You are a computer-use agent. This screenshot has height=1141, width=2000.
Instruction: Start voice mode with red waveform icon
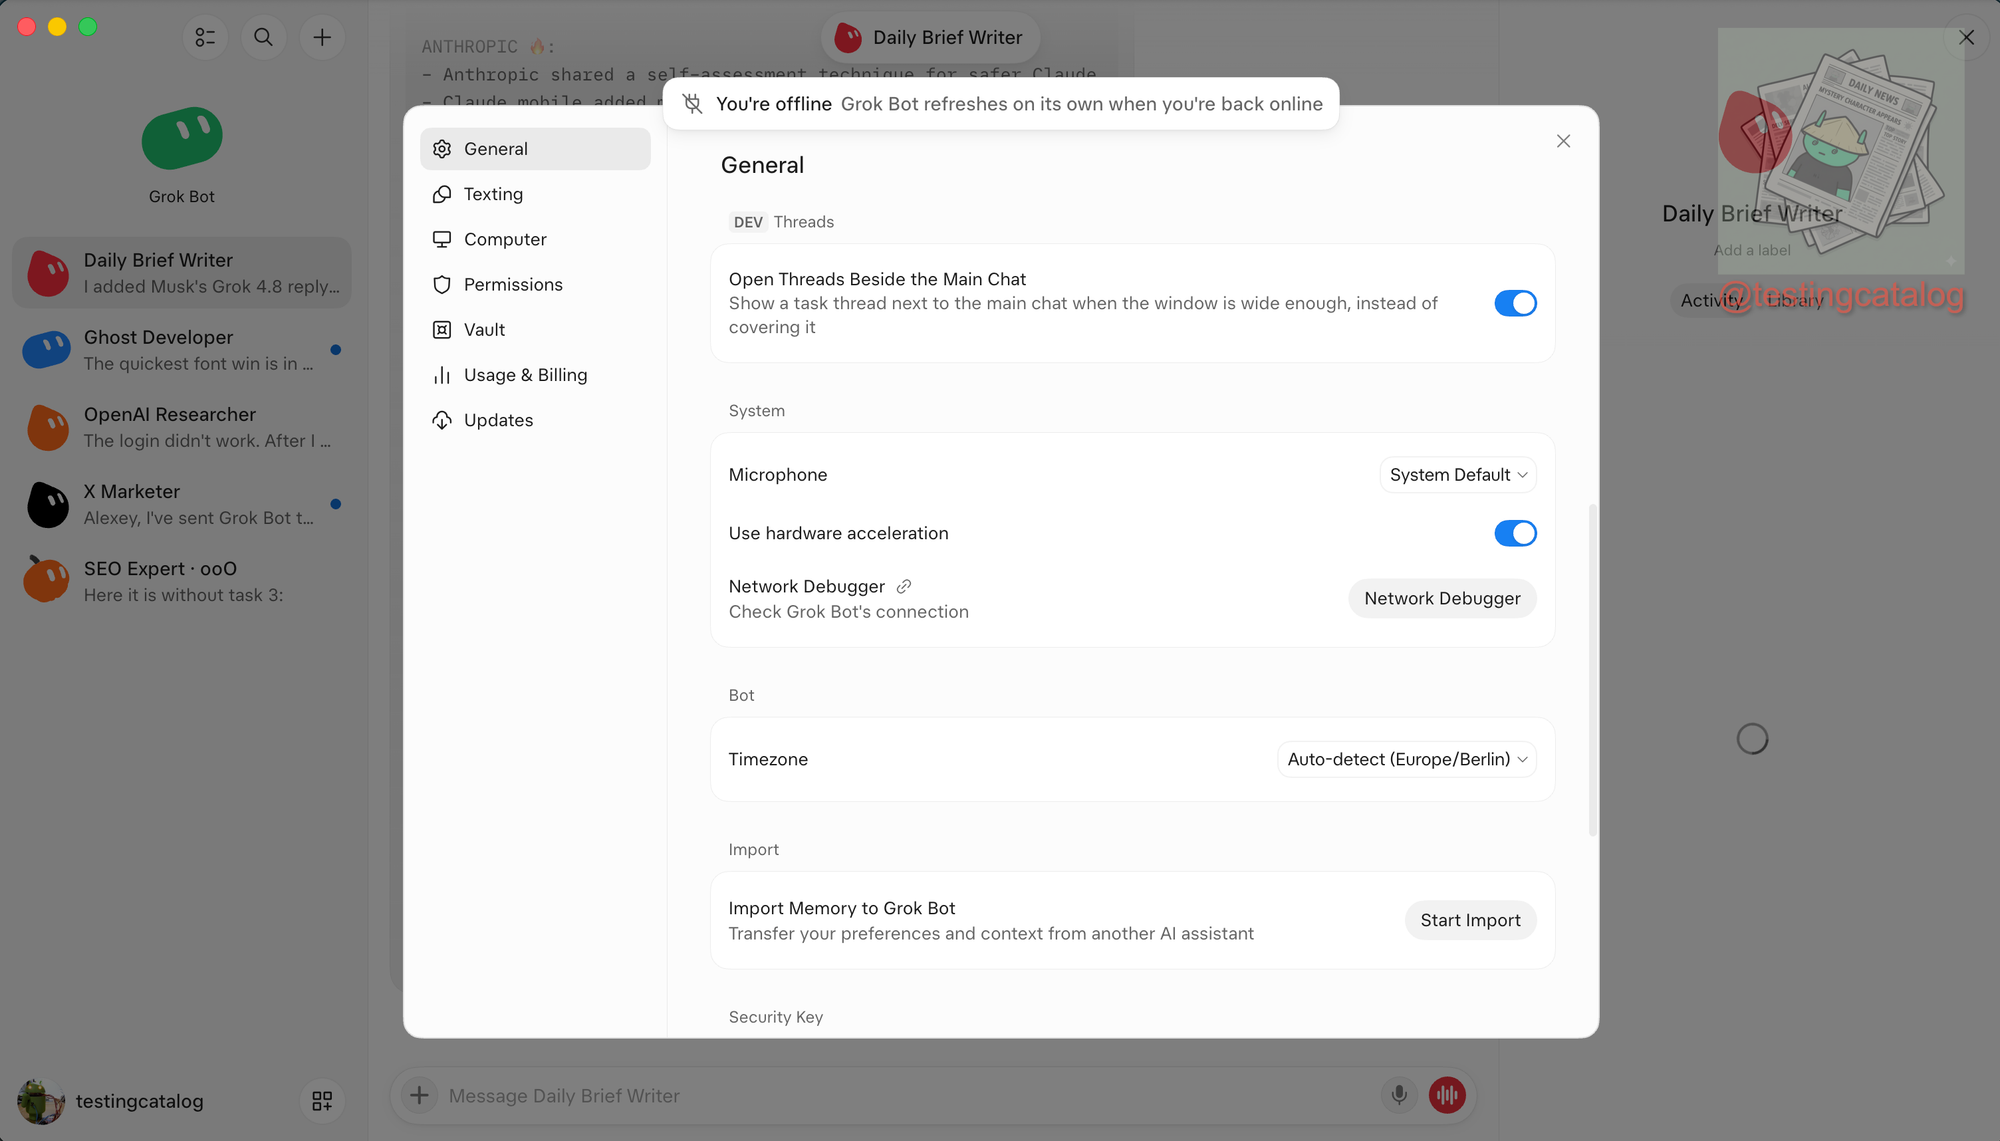point(1447,1095)
